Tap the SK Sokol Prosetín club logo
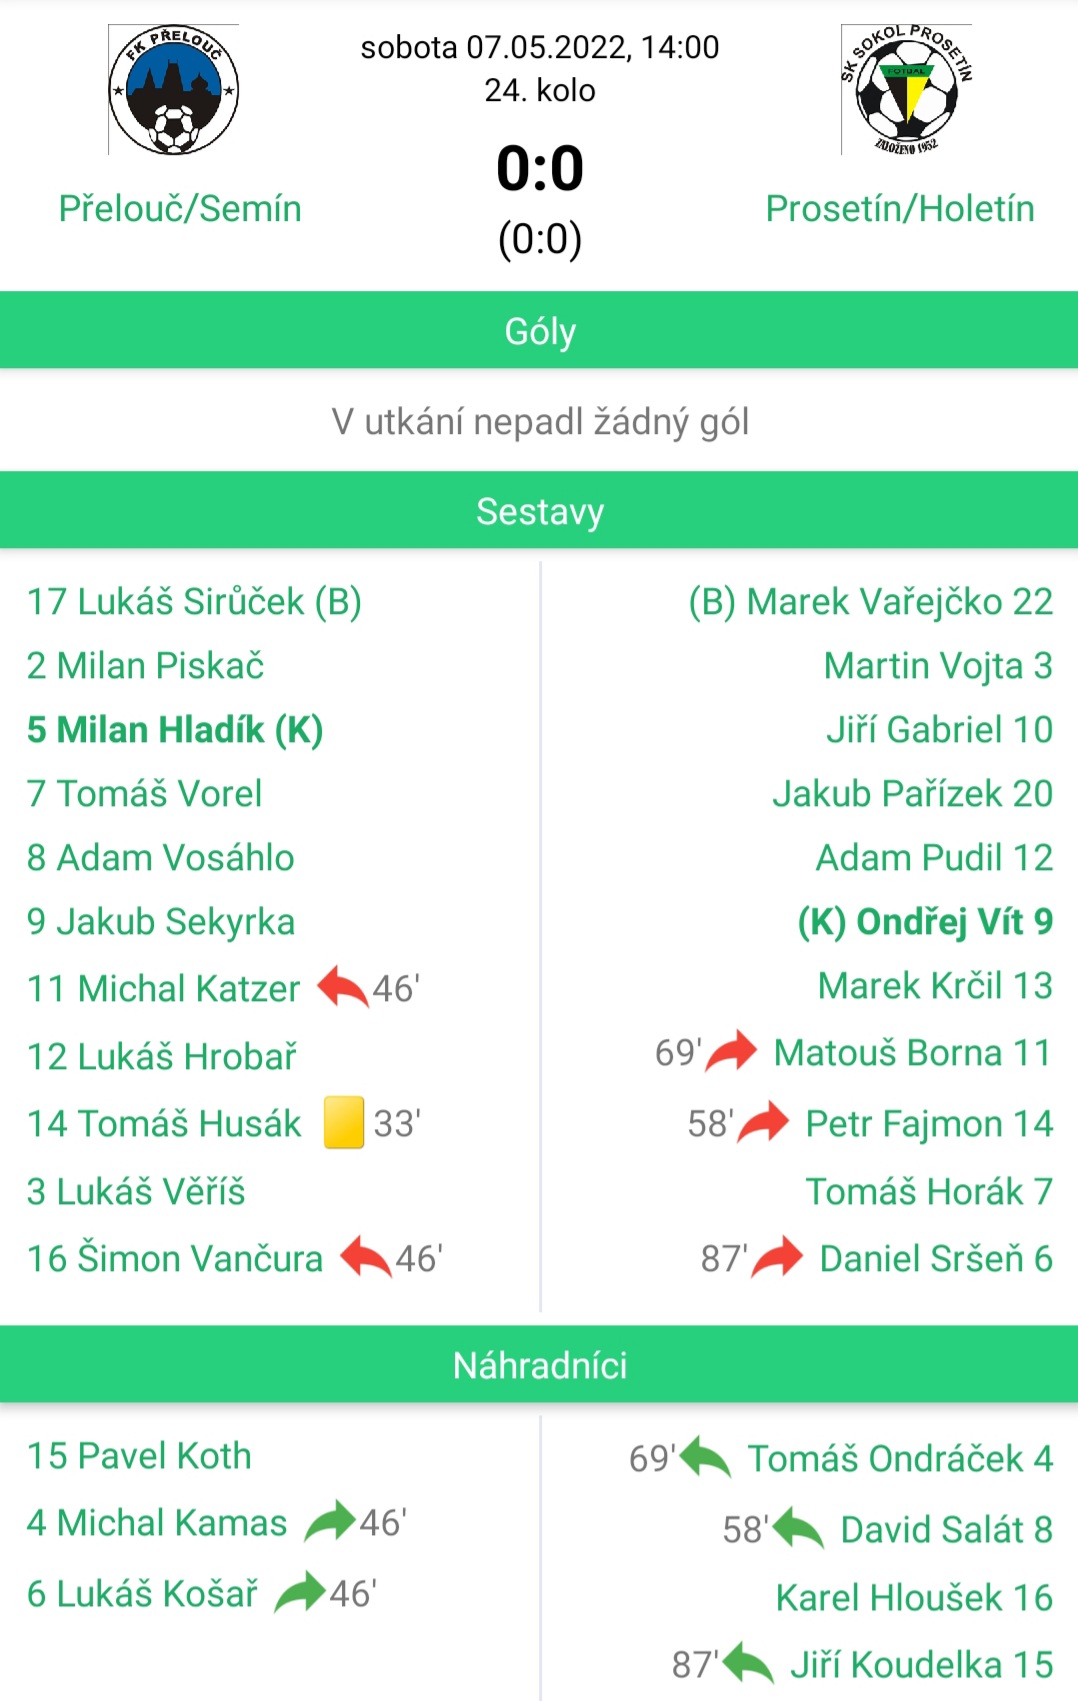The height and width of the screenshot is (1701, 1078). pos(906,90)
